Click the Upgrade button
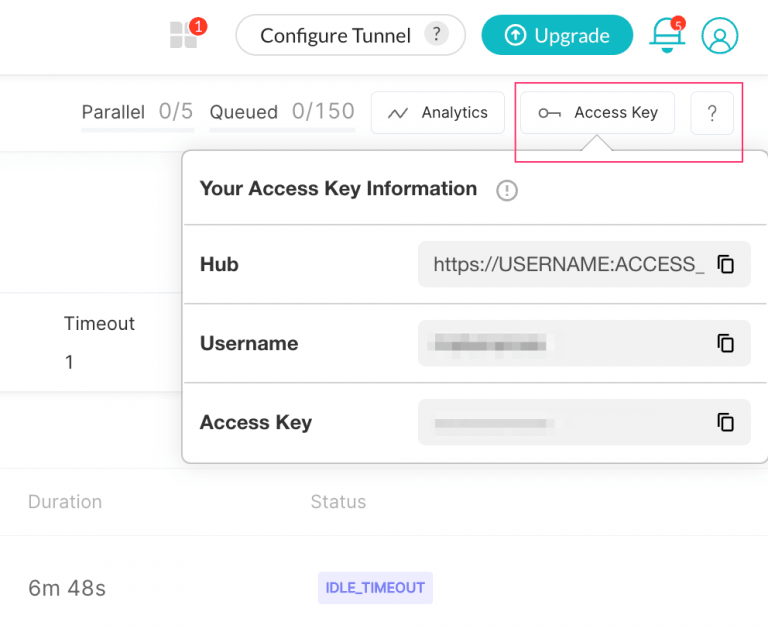 pyautogui.click(x=557, y=35)
